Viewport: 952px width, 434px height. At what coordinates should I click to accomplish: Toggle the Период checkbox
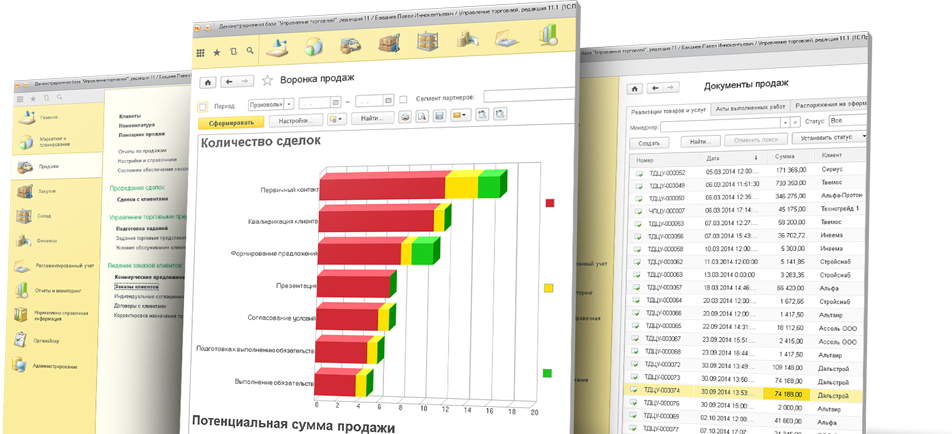click(203, 104)
